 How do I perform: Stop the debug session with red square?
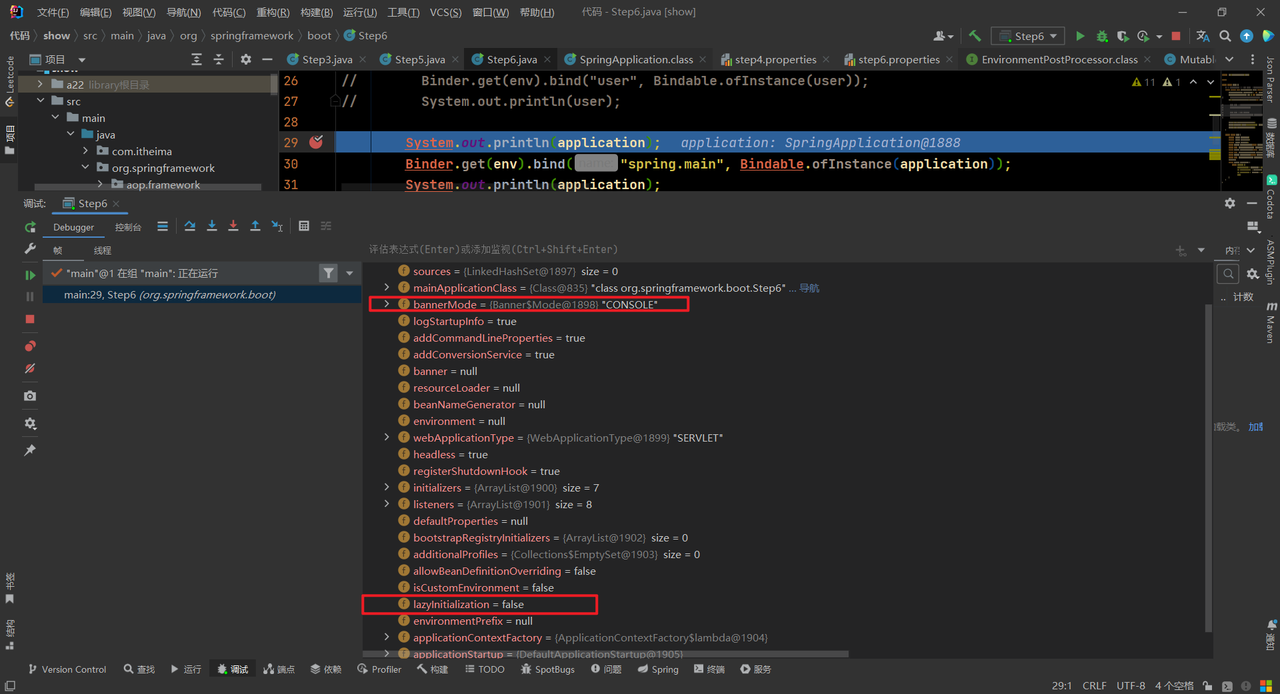pyautogui.click(x=30, y=319)
